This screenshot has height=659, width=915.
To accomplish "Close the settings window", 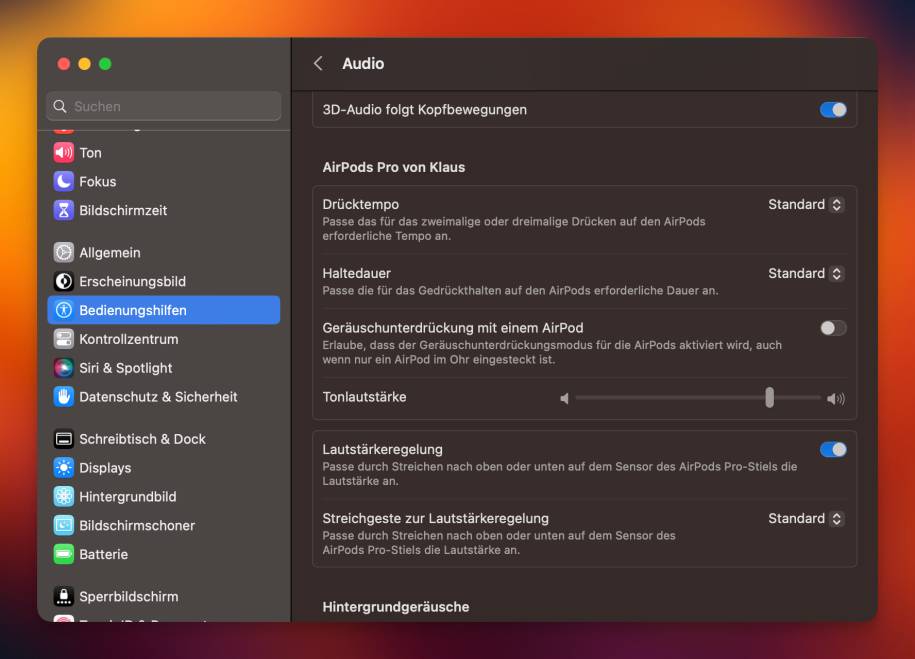I will pyautogui.click(x=64, y=64).
